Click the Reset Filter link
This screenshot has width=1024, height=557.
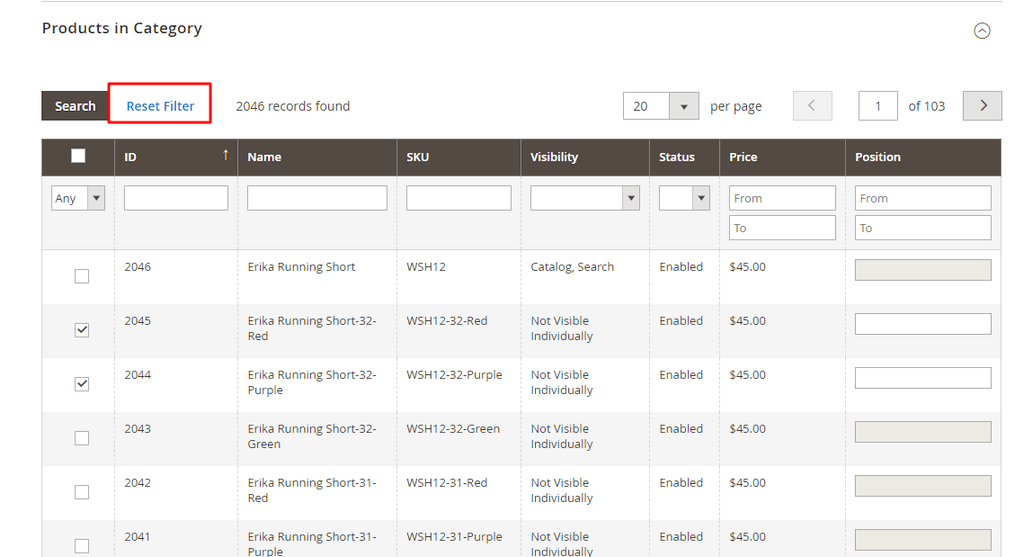160,106
